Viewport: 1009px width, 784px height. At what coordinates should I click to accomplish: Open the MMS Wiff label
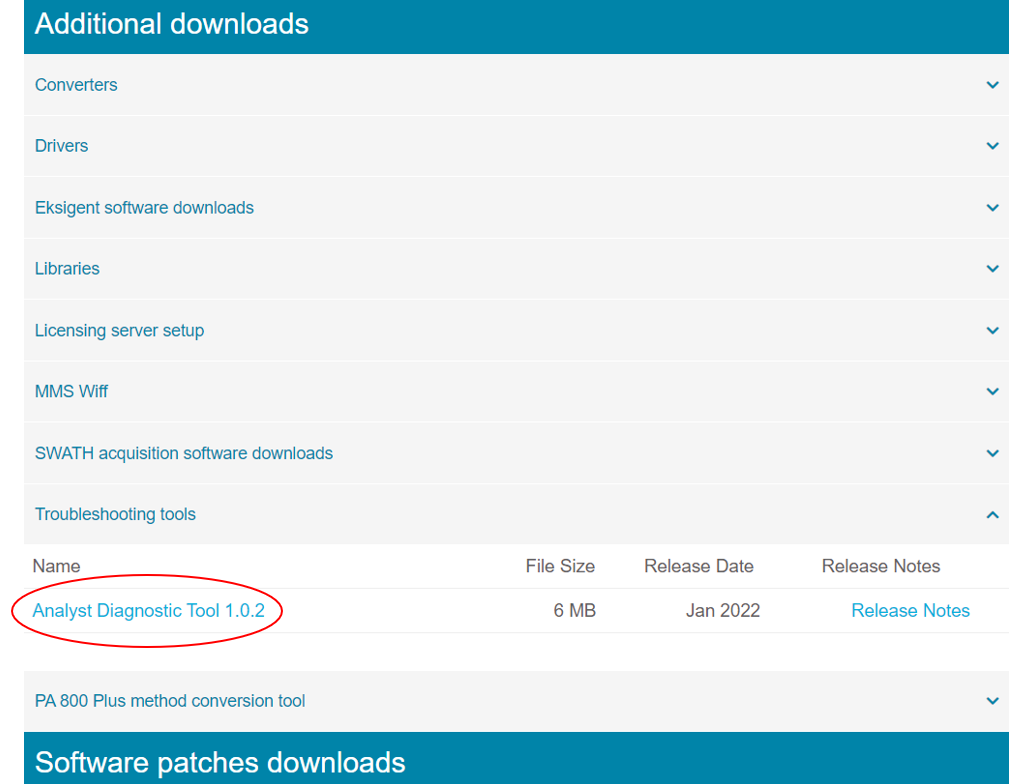tap(71, 391)
